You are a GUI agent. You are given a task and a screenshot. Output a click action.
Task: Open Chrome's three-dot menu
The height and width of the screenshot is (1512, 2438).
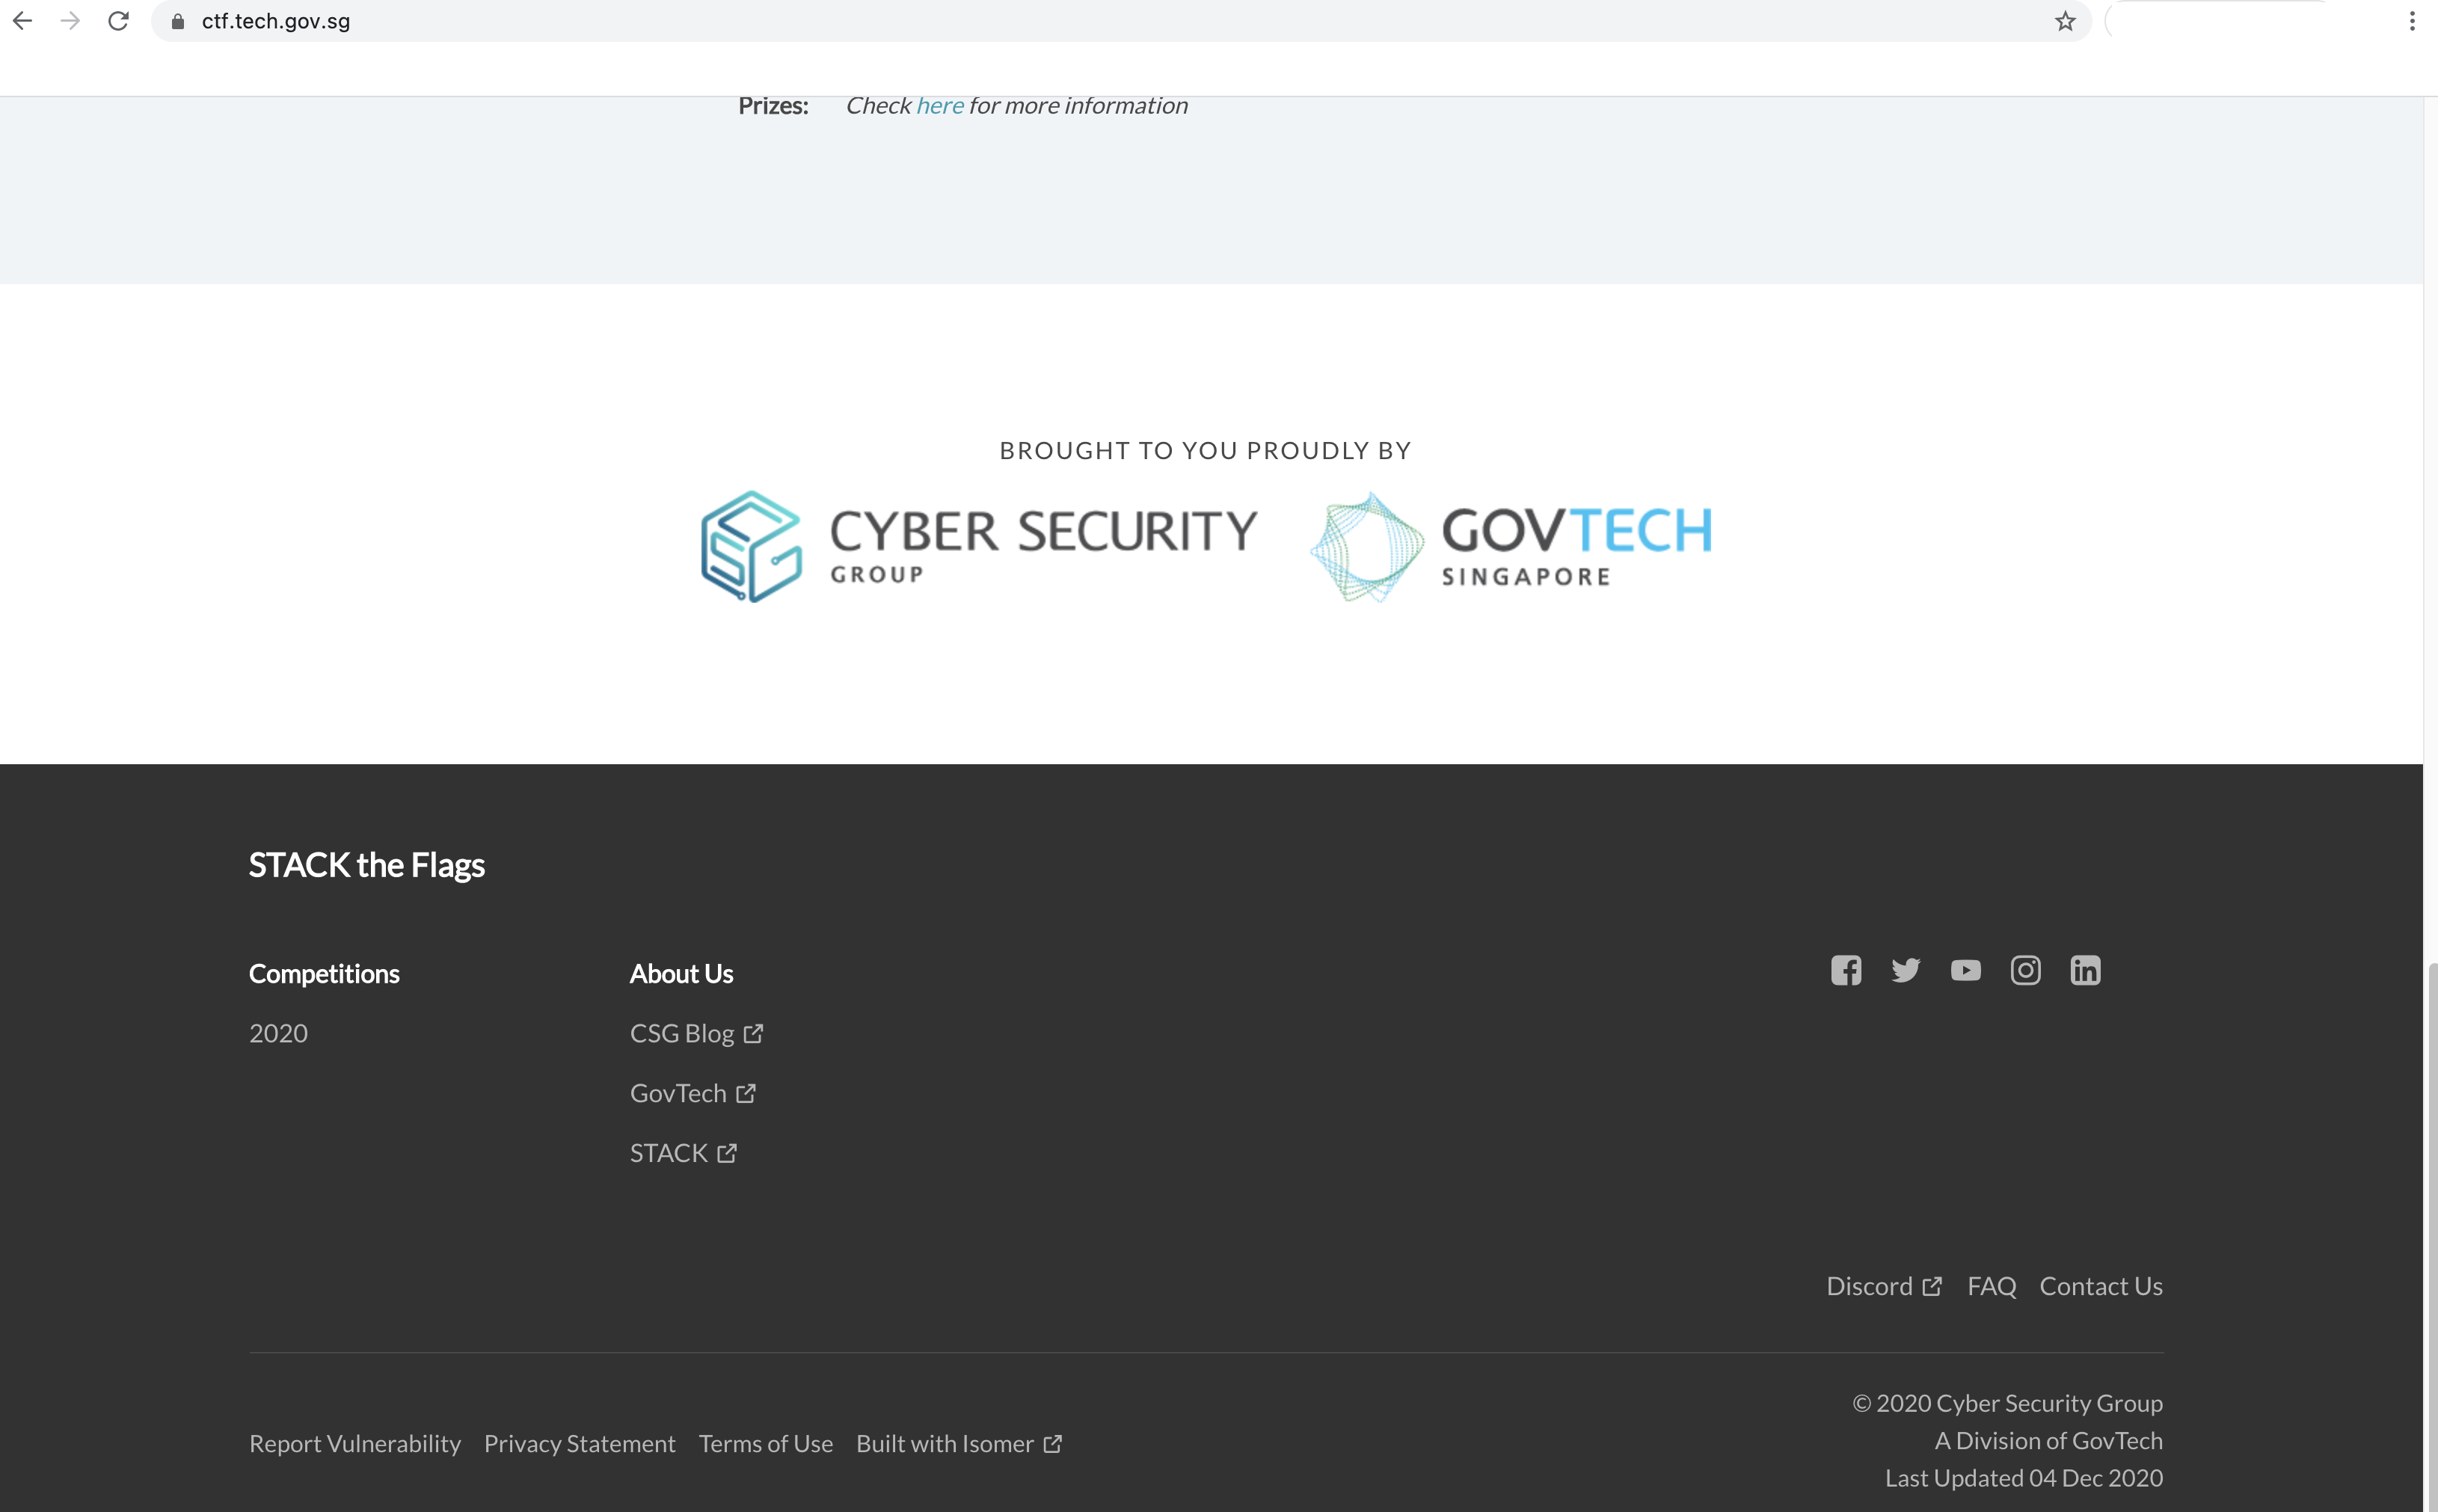(2412, 21)
